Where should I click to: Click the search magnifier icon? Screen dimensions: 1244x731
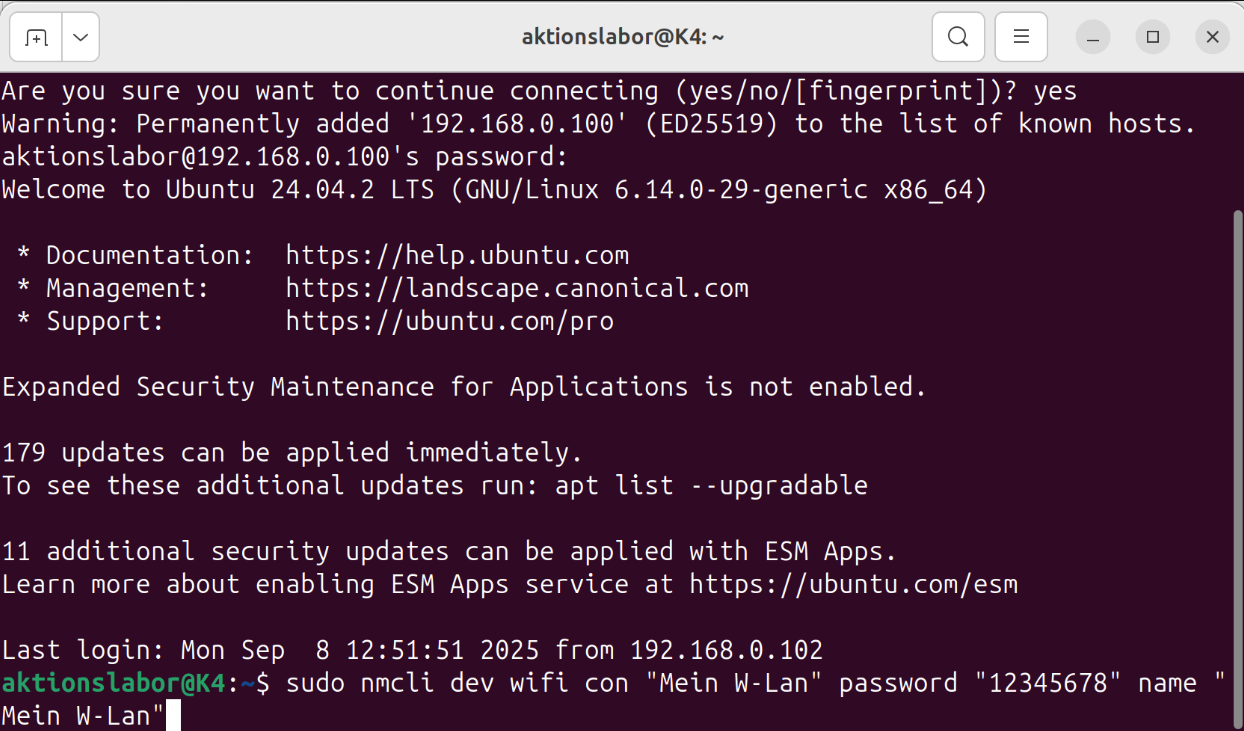[x=958, y=38]
